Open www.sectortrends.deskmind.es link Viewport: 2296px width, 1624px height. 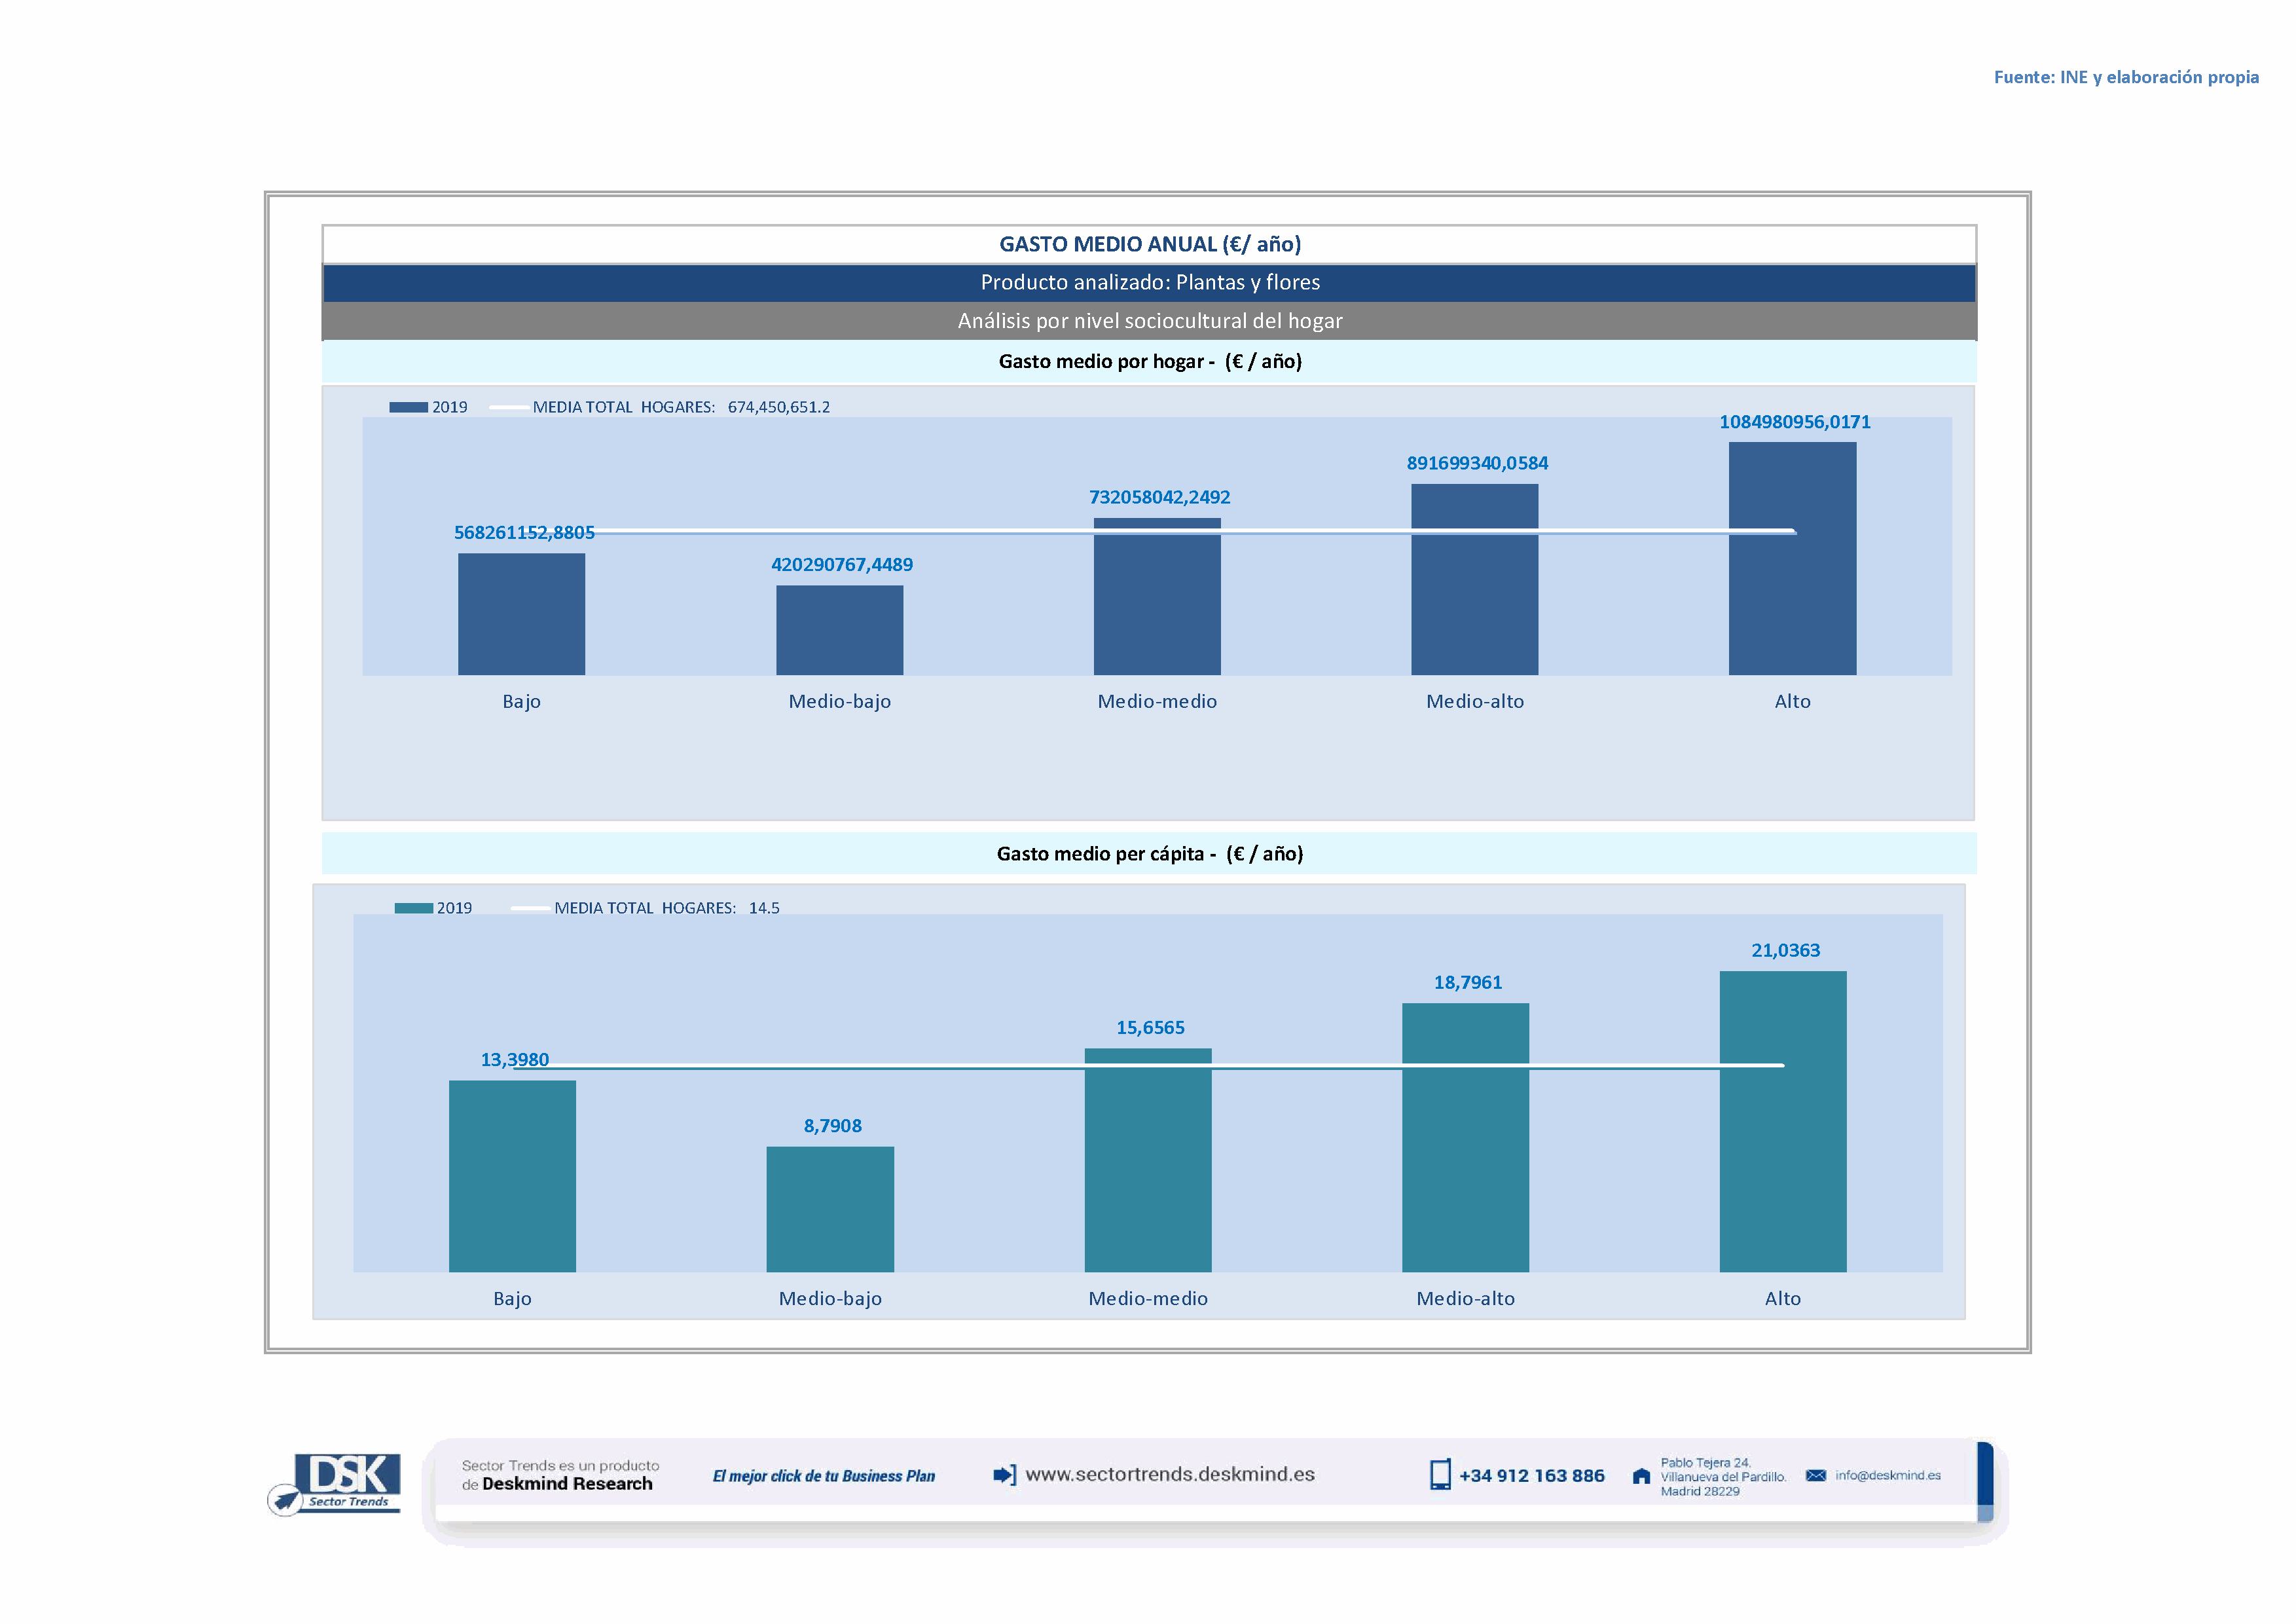[1170, 1474]
